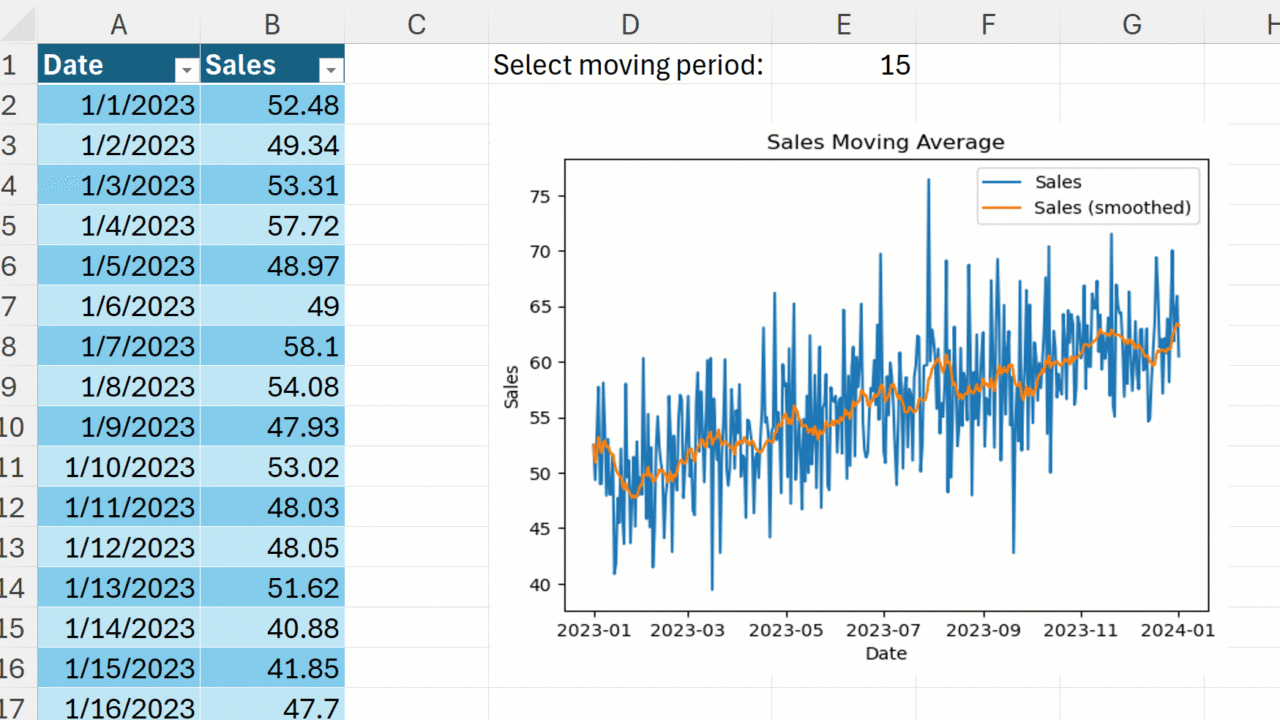1280x720 pixels.
Task: Open the Sales column filter dropdown
Action: [x=332, y=70]
